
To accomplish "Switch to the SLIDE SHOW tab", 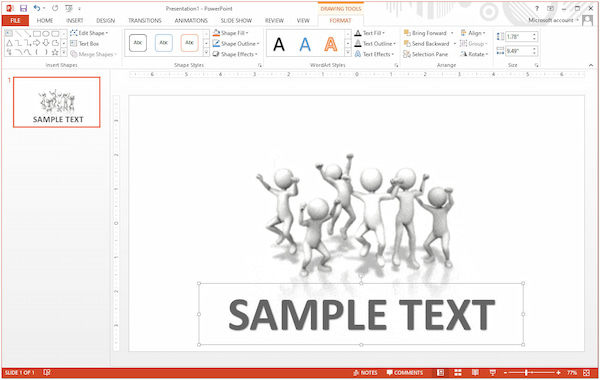I will (x=236, y=20).
